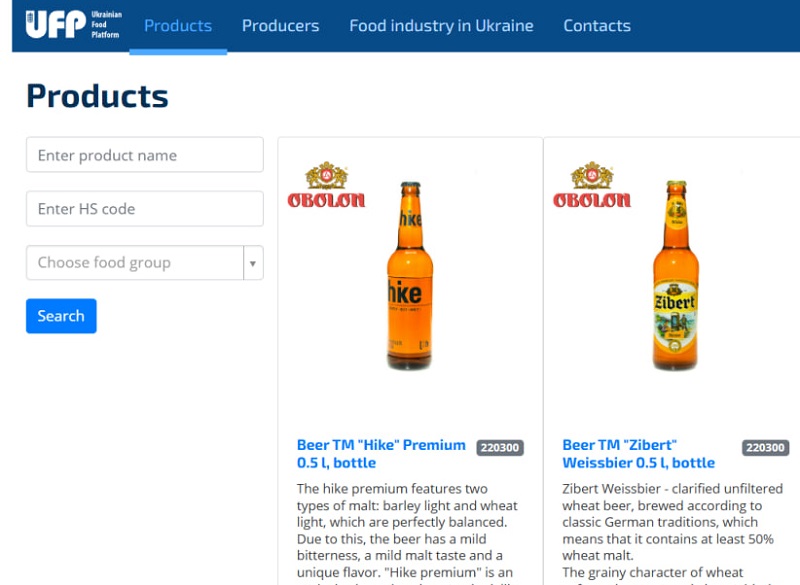Open the Products navigation tab
The height and width of the screenshot is (585, 800).
pos(178,26)
